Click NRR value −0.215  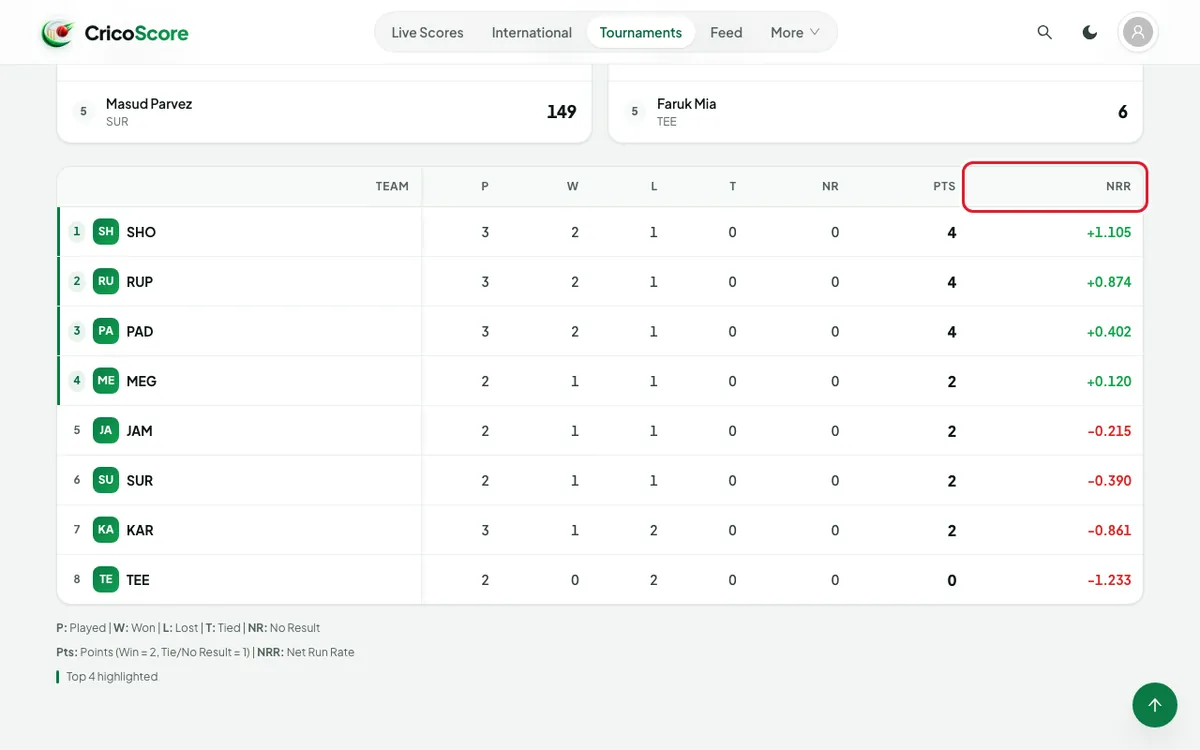coord(1109,431)
